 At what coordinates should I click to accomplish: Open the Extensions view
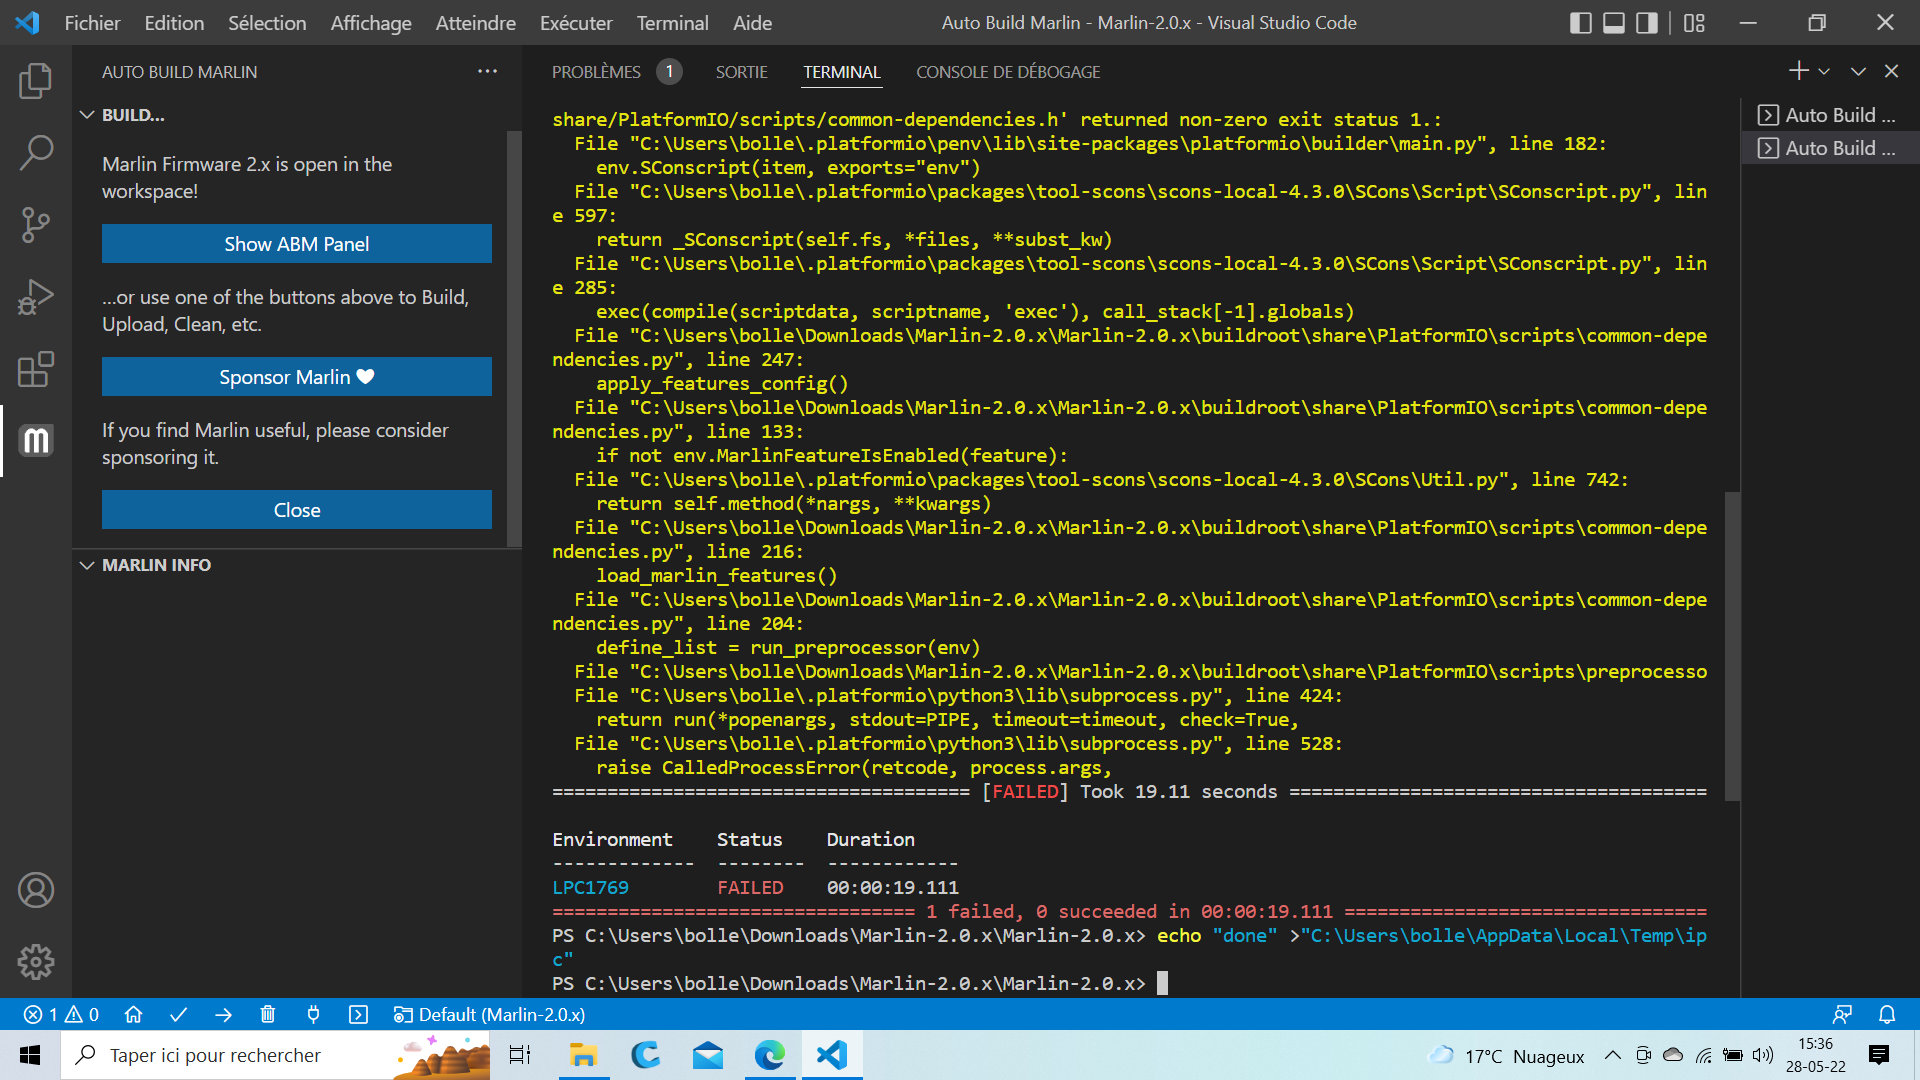(x=36, y=369)
